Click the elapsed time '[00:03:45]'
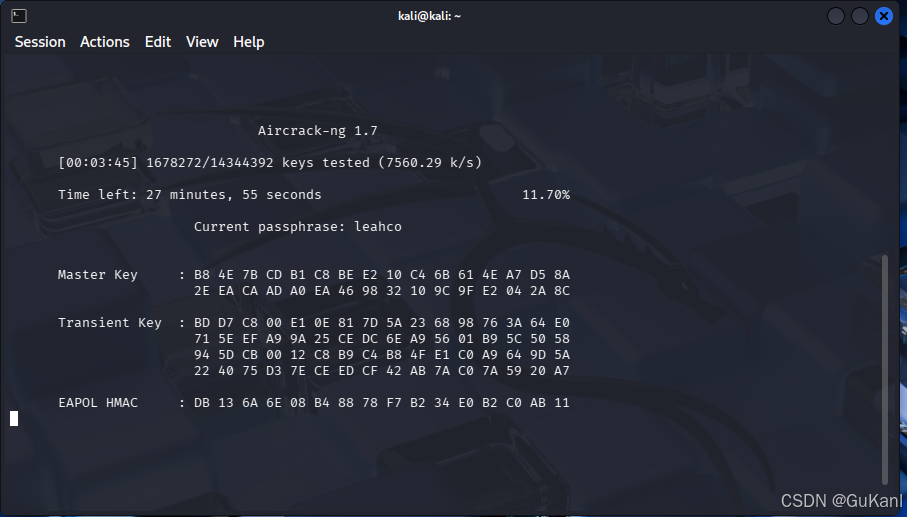This screenshot has height=517, width=907. click(98, 163)
